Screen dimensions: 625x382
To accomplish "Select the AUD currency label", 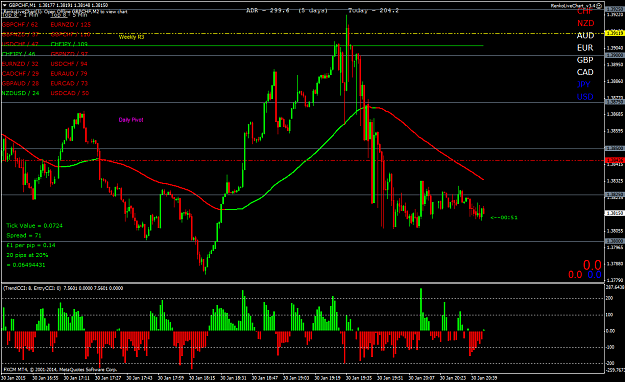I will [585, 35].
